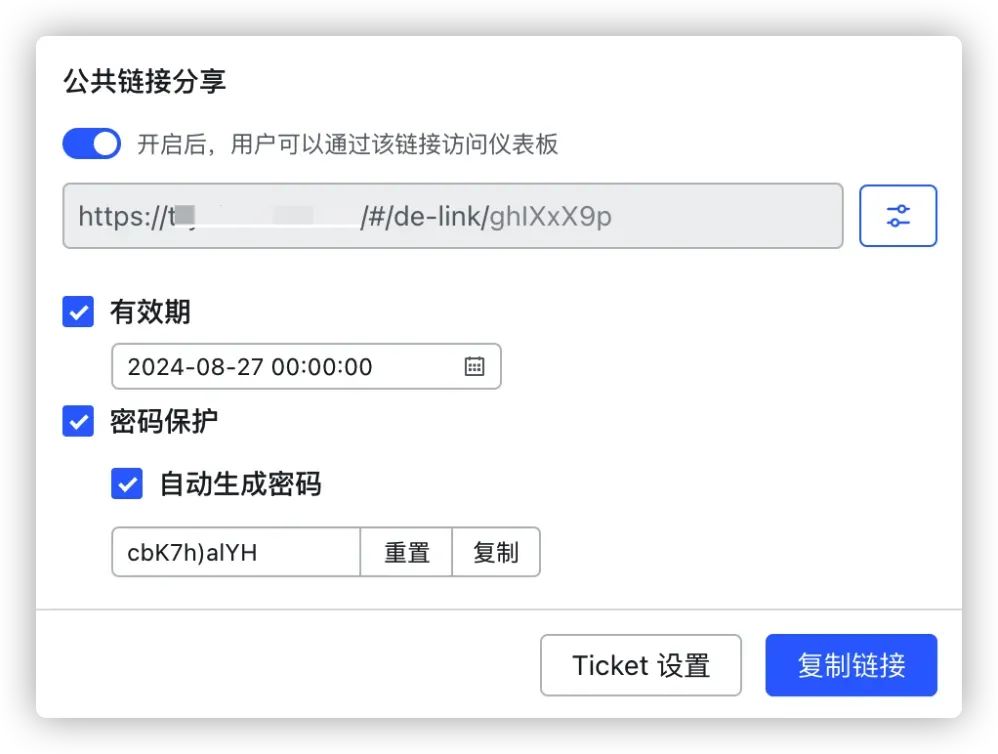Turn off the public link sharing switch
The width and height of the screenshot is (998, 754).
click(x=92, y=144)
